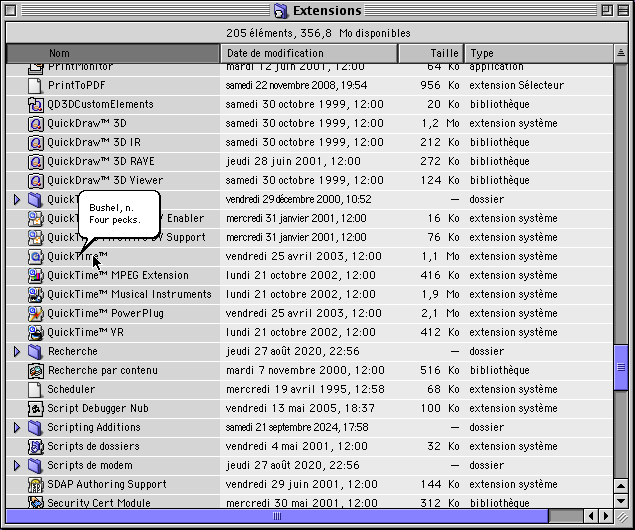
Task: Click the Security Cert Module icon
Action: pos(35,502)
